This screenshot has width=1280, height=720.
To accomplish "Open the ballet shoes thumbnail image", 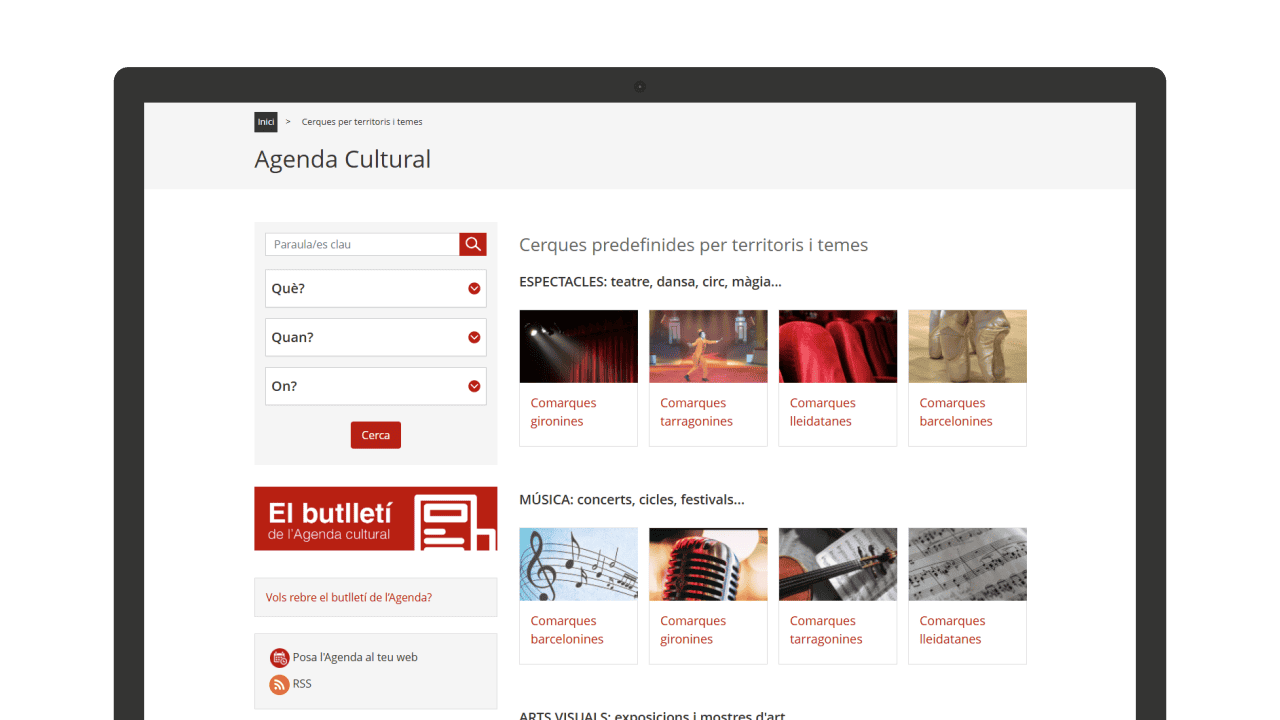I will (967, 346).
